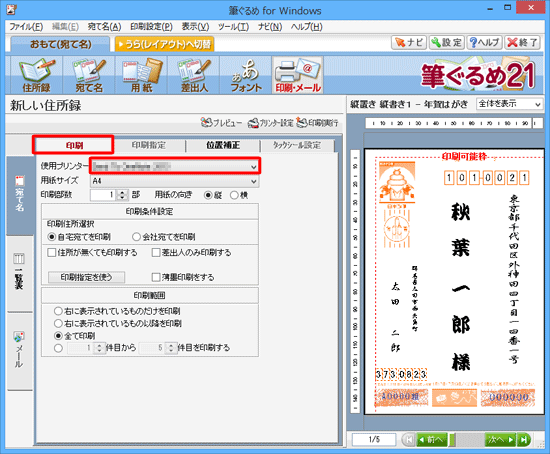Open the フォント font tool icon

[x=246, y=75]
